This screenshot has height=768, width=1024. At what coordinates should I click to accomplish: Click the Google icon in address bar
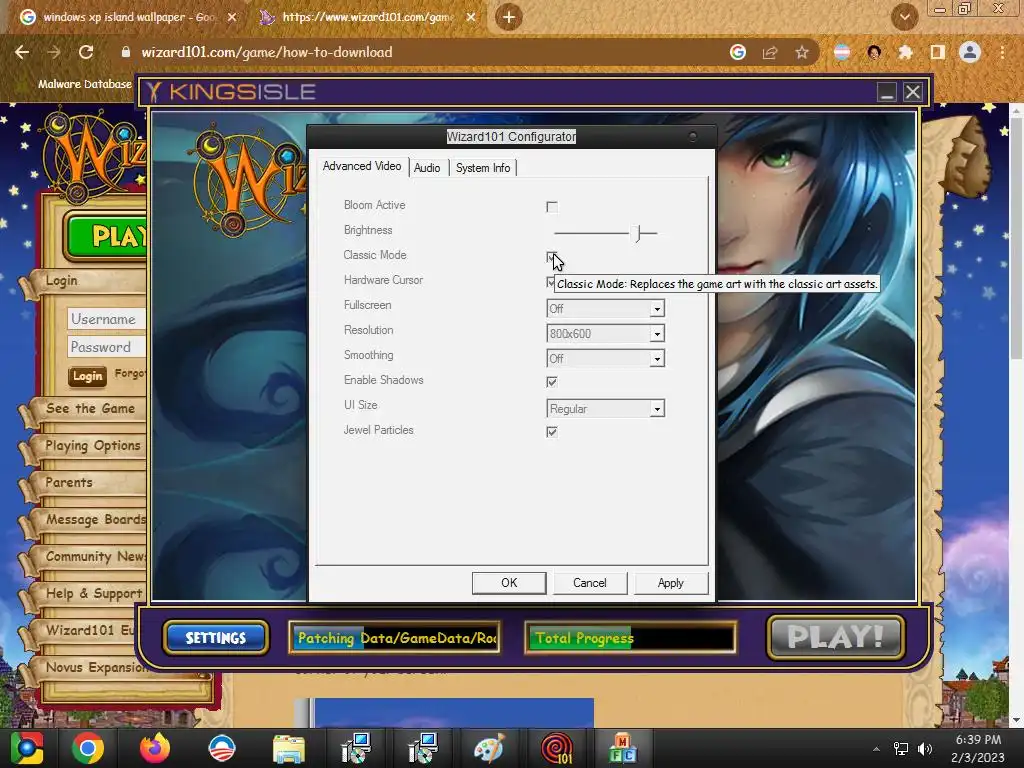tap(738, 52)
